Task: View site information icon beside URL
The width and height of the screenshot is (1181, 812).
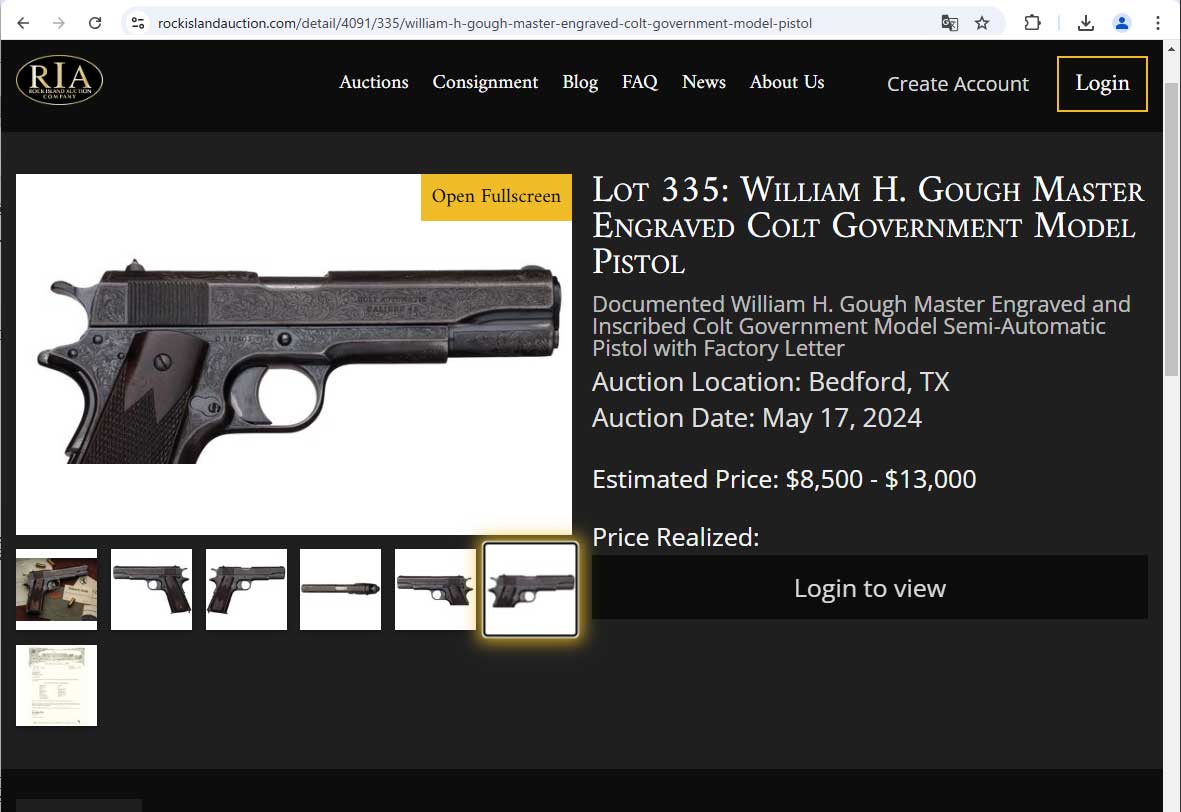Action: pyautogui.click(x=138, y=23)
